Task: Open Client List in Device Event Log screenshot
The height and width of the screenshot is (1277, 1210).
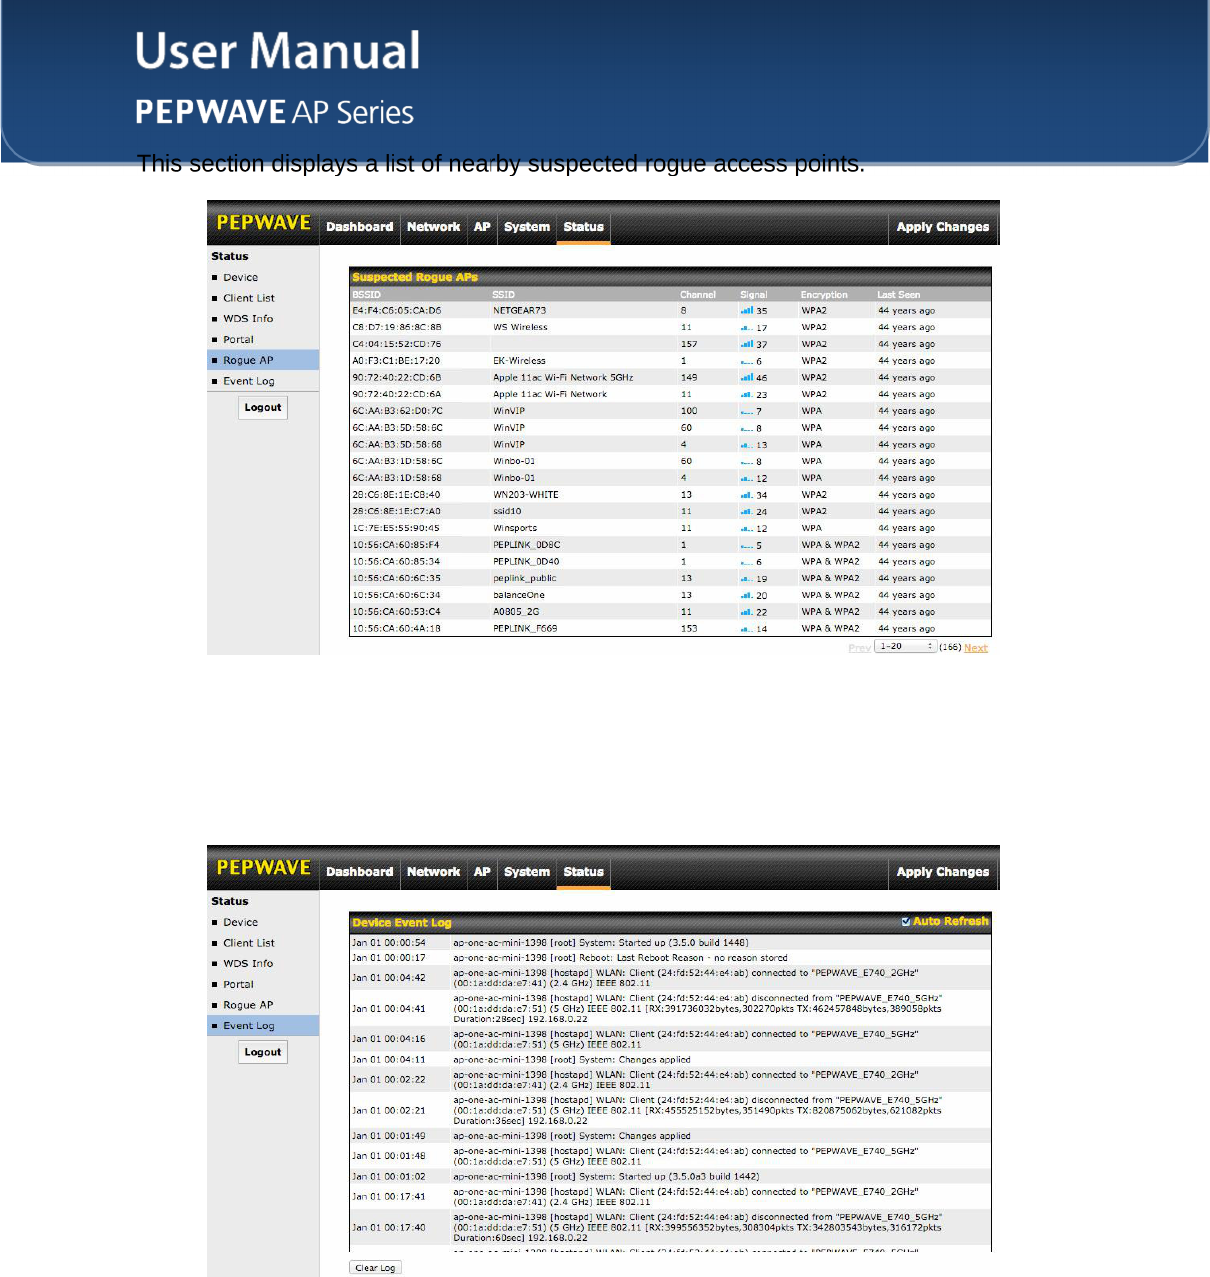Action: click(248, 943)
